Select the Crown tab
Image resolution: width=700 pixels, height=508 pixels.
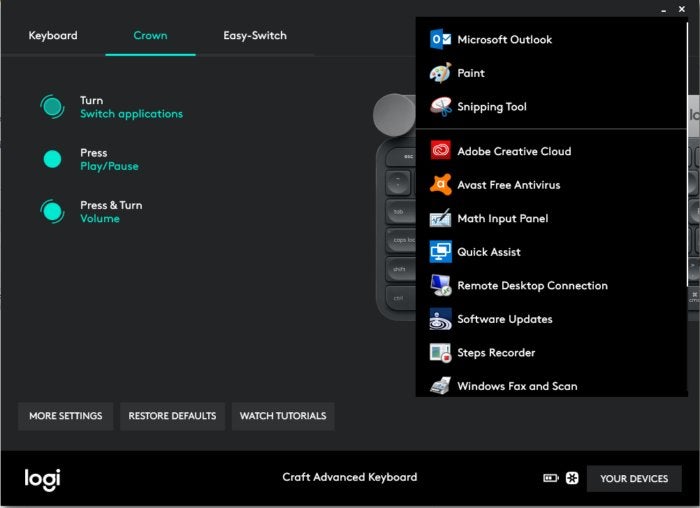pos(150,35)
